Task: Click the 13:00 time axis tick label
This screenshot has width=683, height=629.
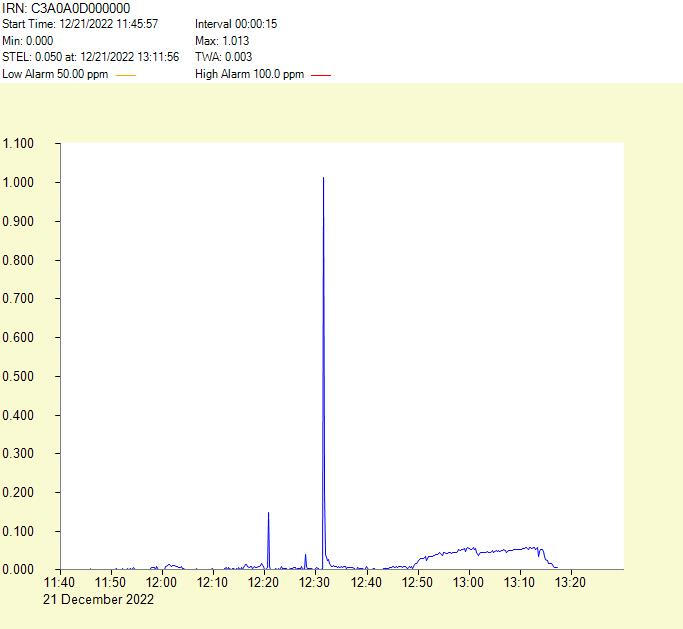Action: [x=468, y=582]
